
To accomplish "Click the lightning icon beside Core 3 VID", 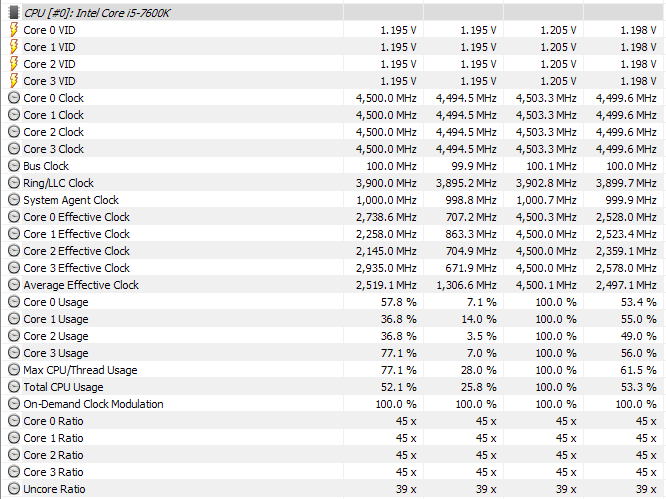I will pyautogui.click(x=14, y=81).
